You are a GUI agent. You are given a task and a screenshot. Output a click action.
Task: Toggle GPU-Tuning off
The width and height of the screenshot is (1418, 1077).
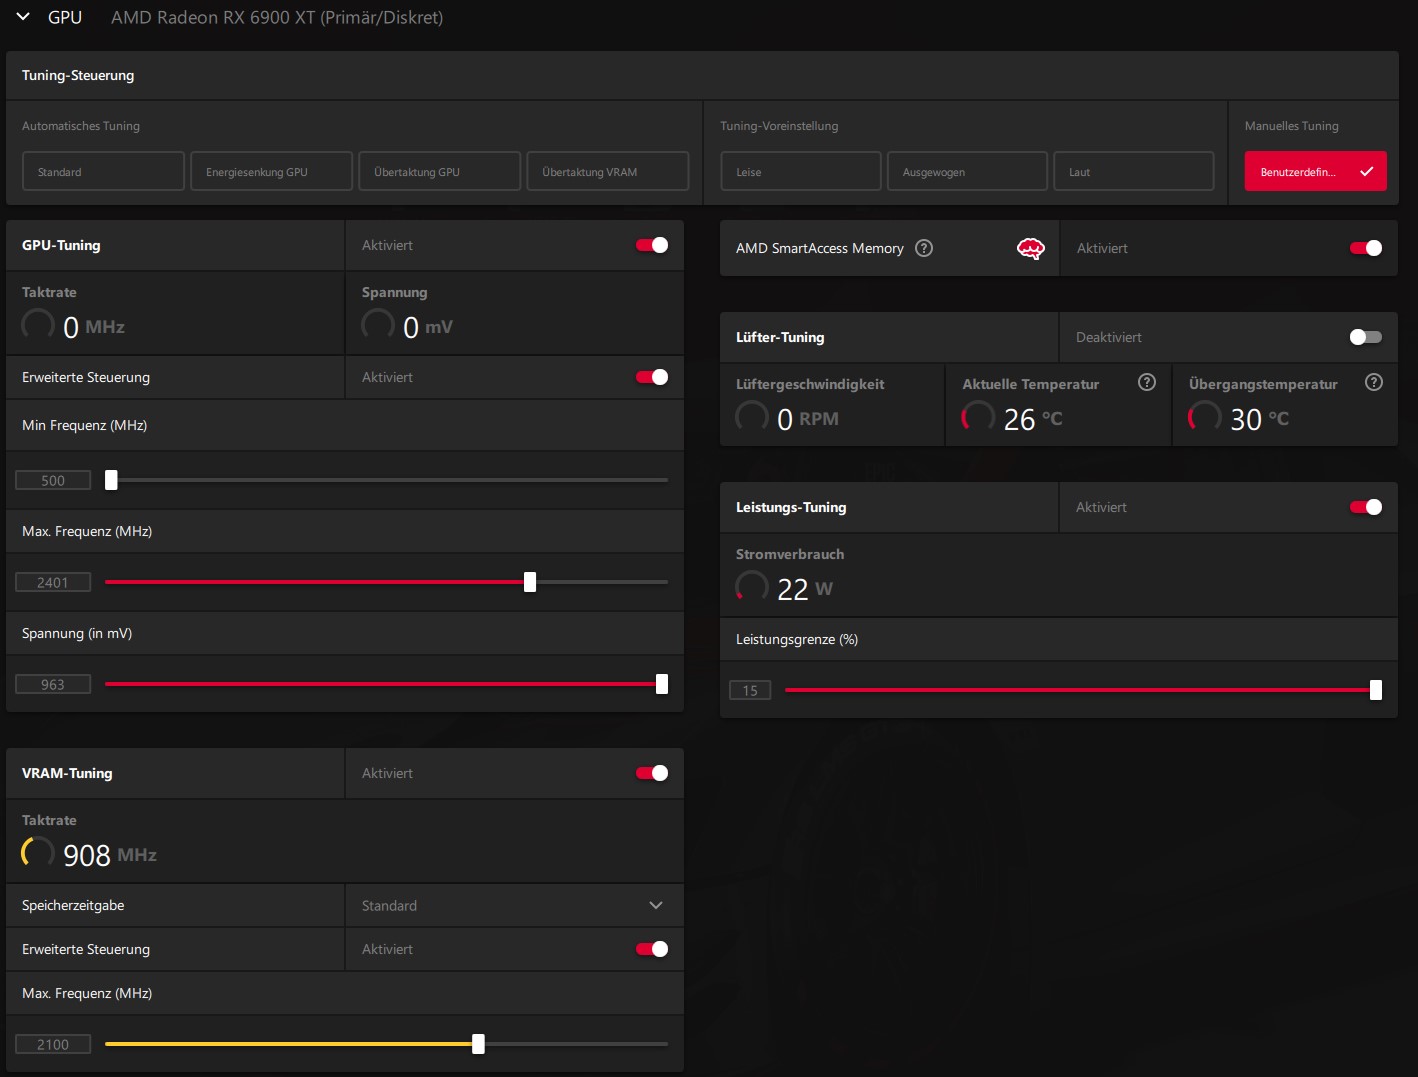click(x=652, y=245)
